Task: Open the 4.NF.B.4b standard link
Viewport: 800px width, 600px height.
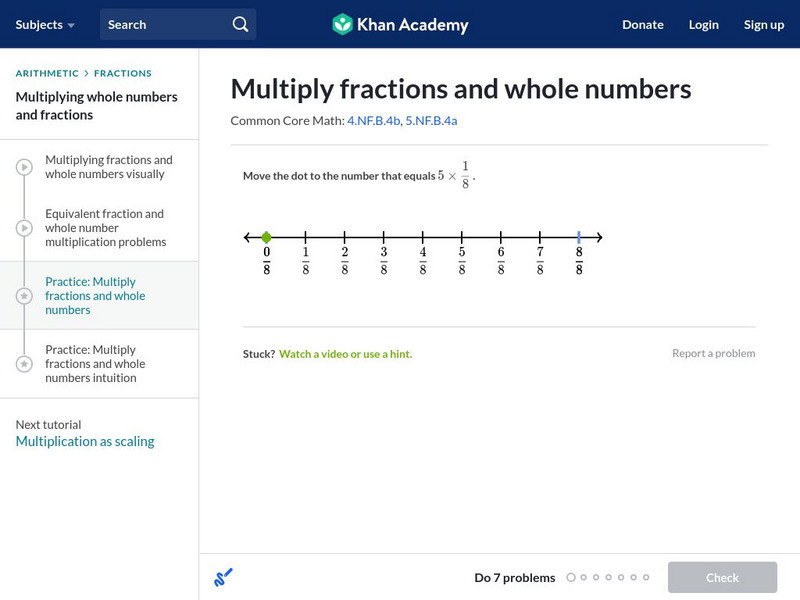Action: click(x=373, y=121)
